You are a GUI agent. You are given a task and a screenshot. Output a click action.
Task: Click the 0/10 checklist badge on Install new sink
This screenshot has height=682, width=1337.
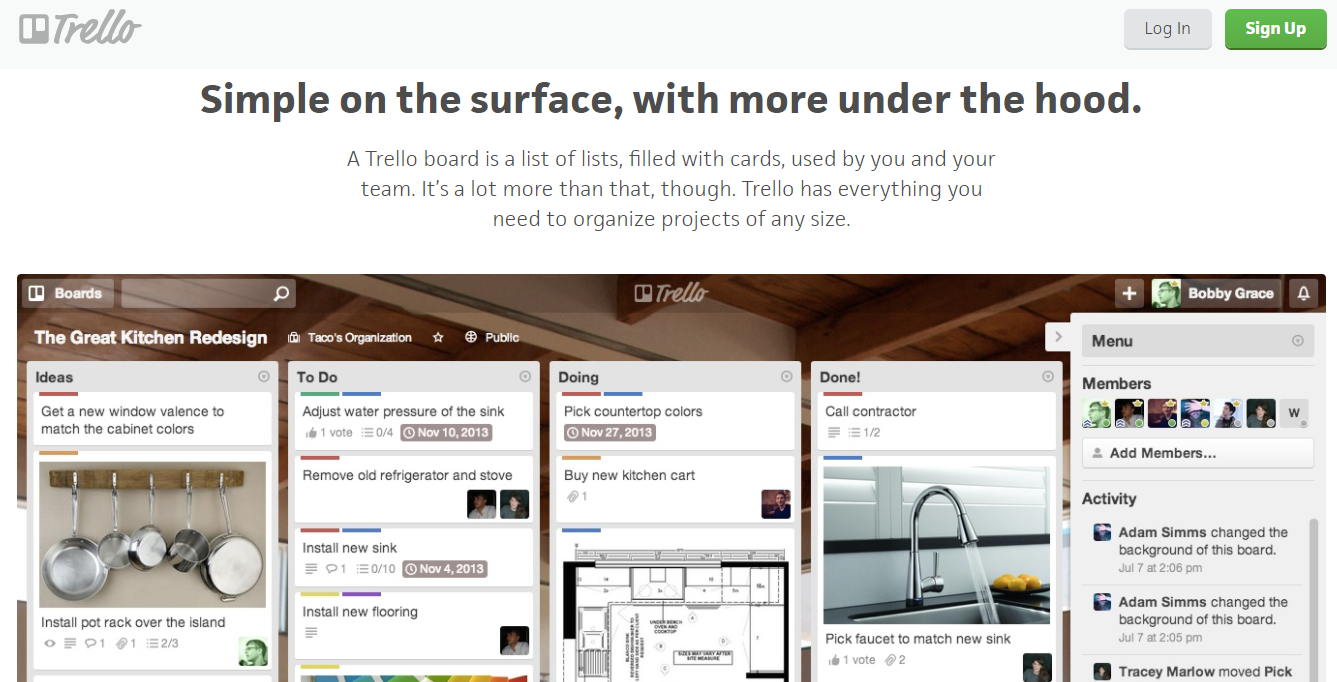pos(377,569)
